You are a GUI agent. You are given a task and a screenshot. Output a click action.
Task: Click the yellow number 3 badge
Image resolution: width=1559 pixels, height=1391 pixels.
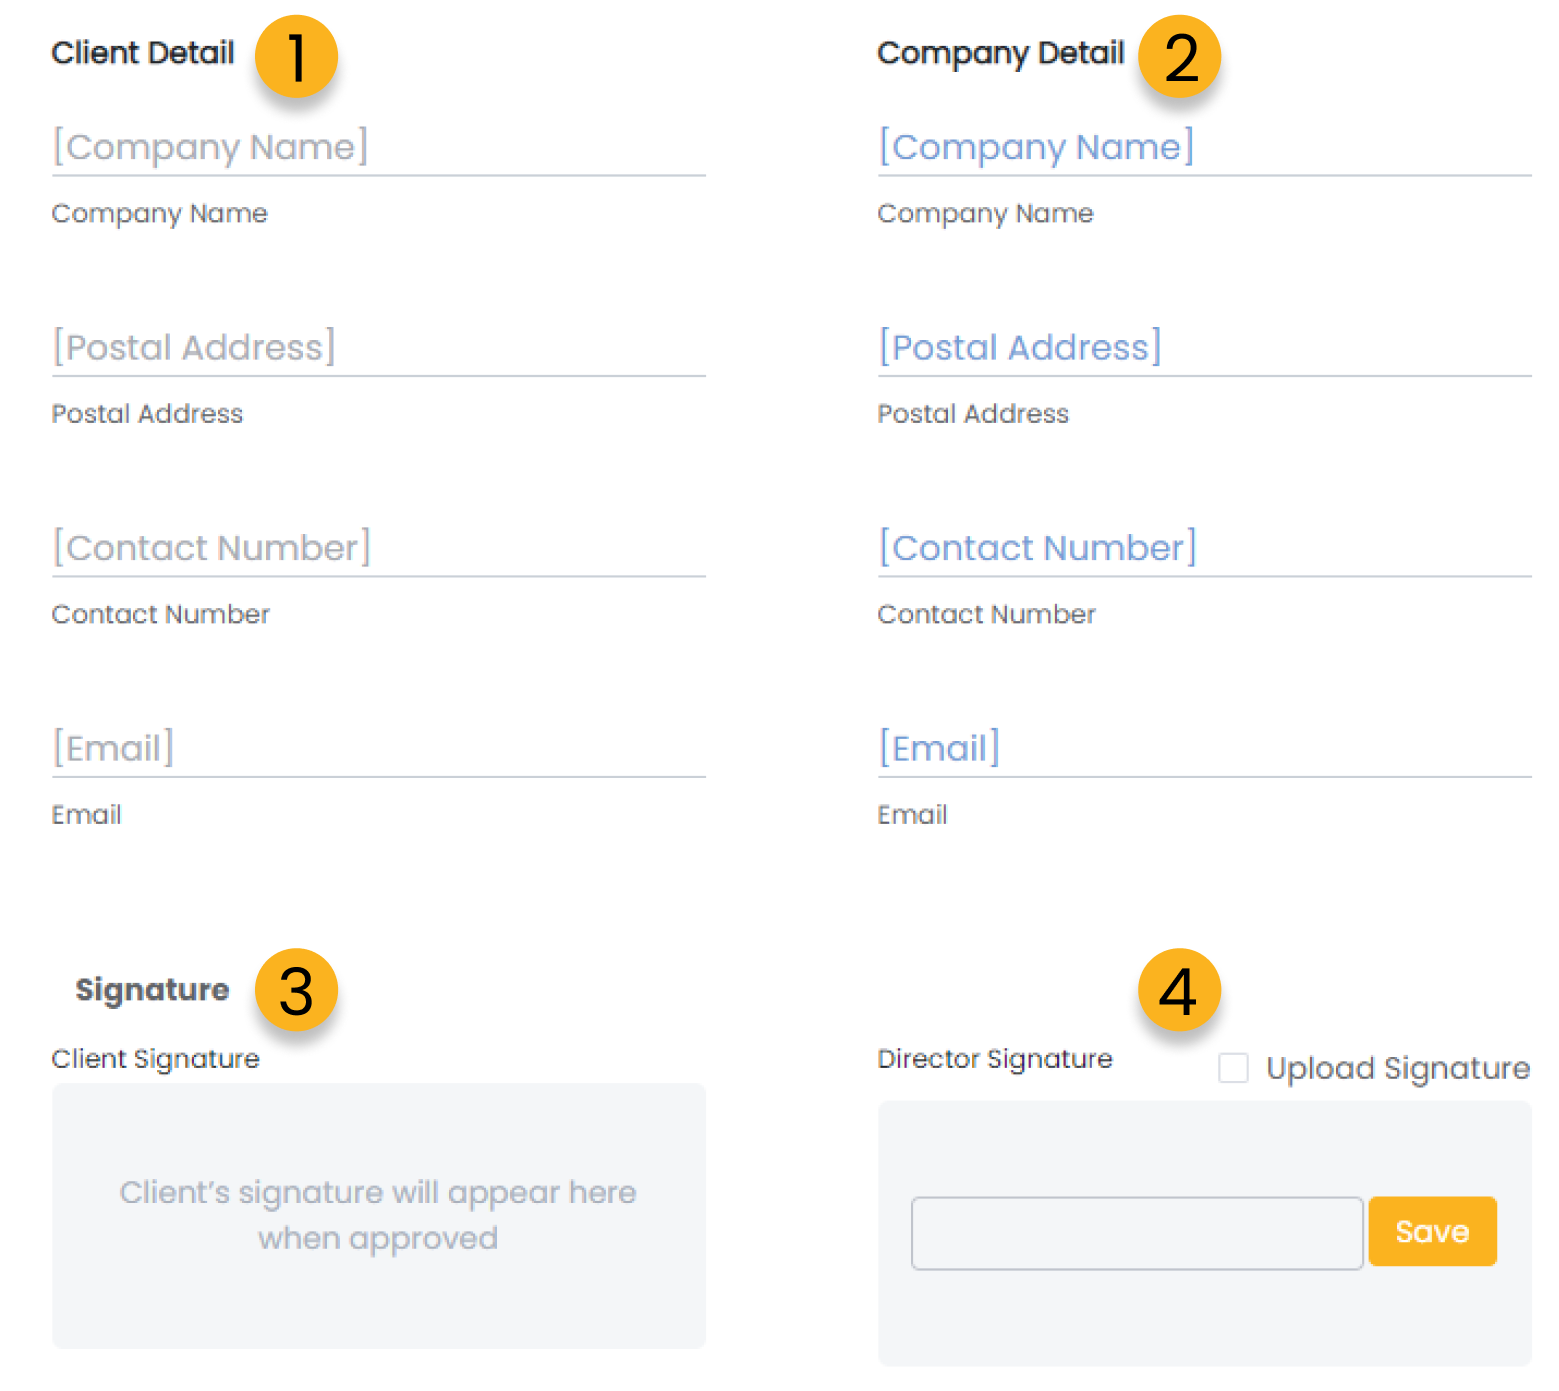tap(296, 990)
